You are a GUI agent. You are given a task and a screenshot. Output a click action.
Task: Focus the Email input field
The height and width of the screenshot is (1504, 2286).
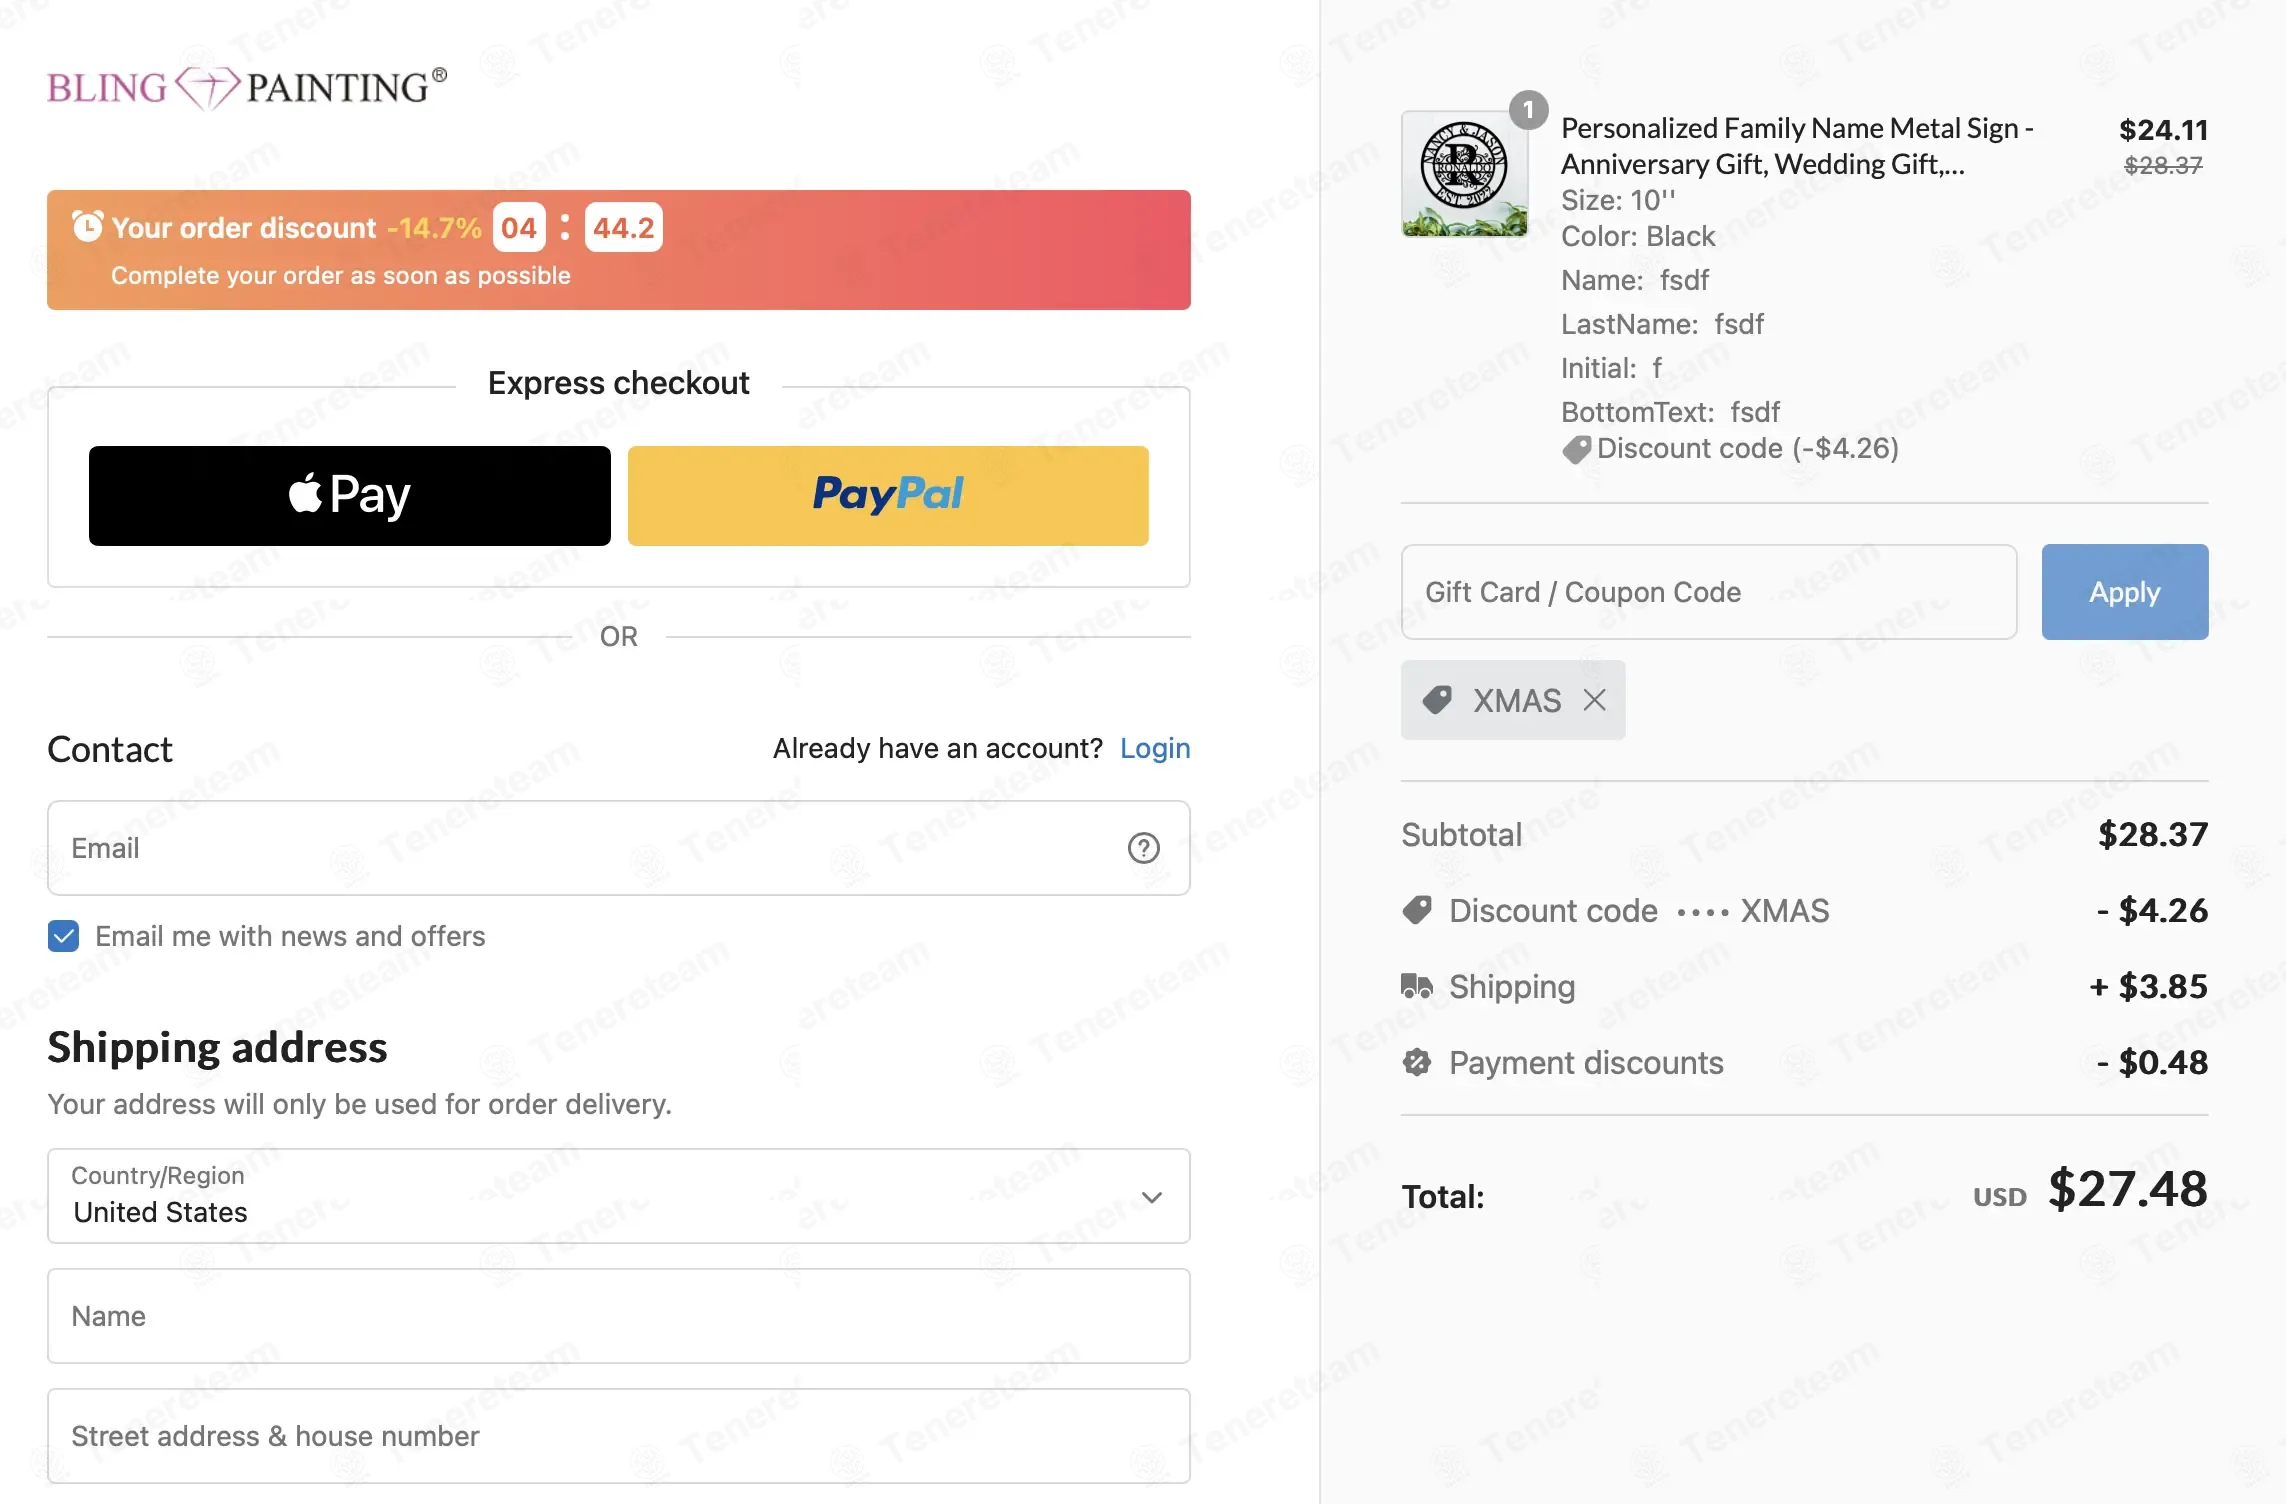tap(619, 848)
